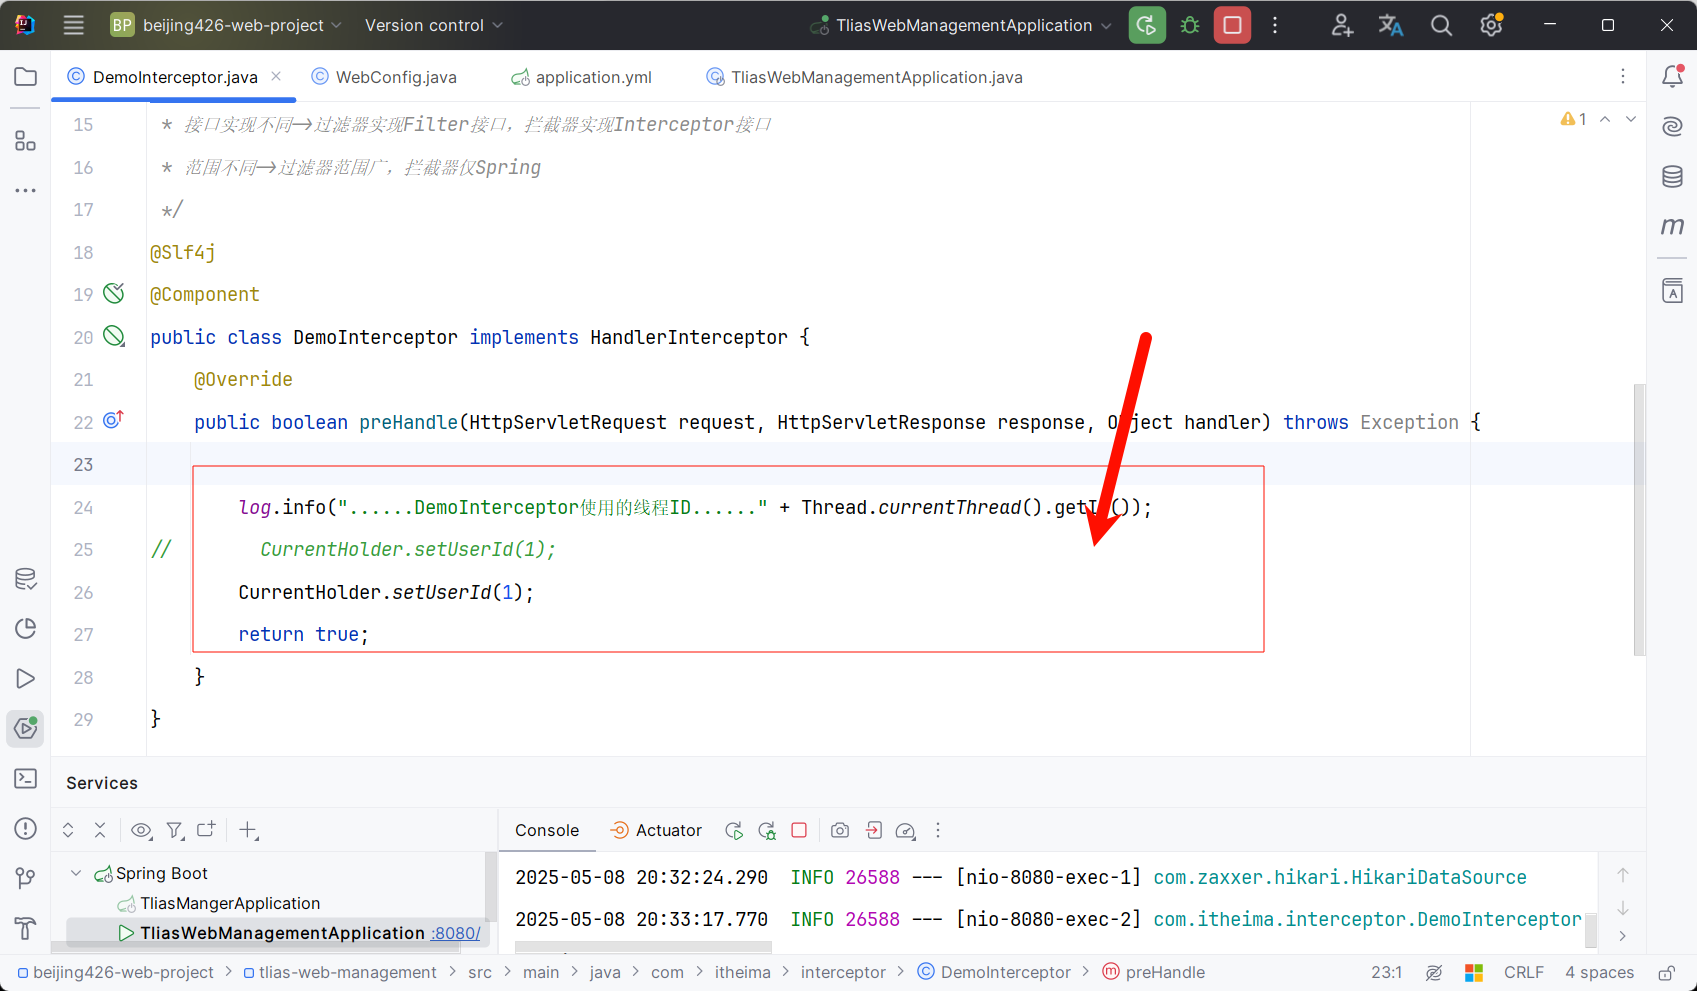Toggle the Services filter funnel

click(x=175, y=830)
